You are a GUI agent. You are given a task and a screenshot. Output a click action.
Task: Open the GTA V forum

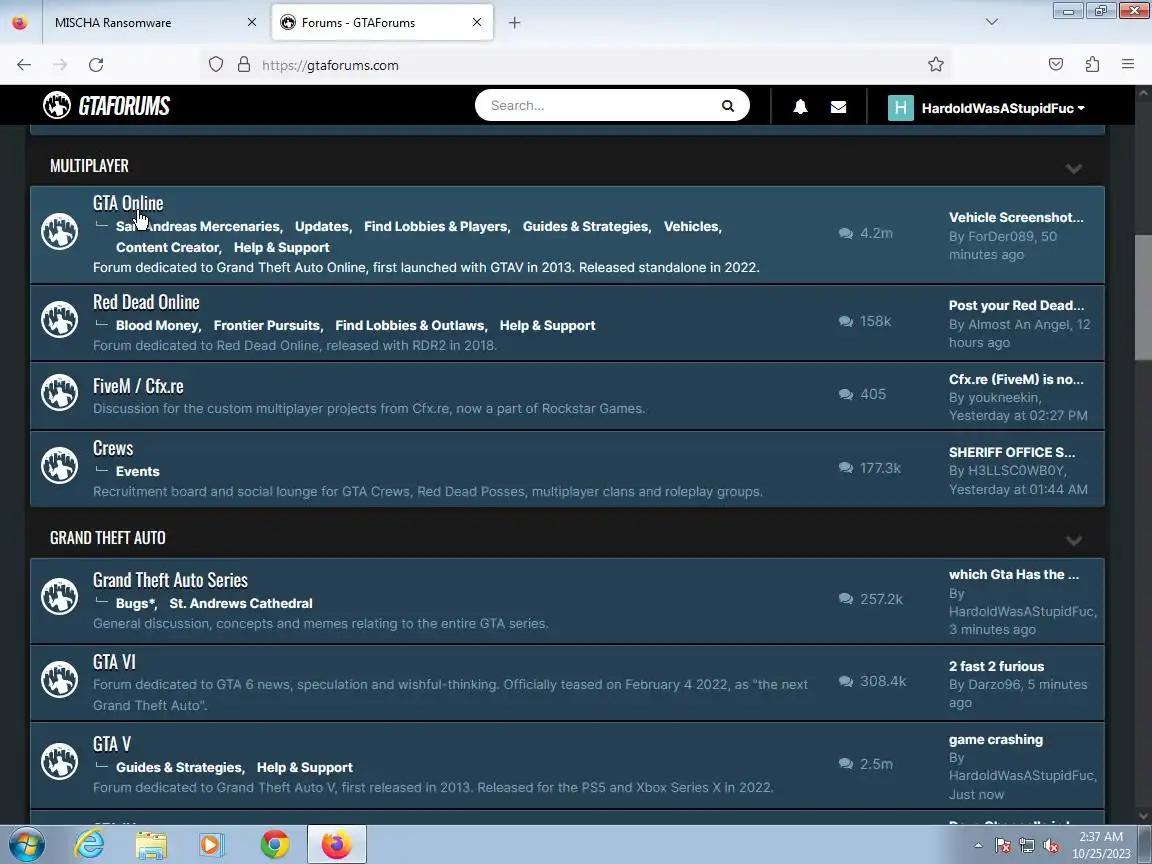tap(112, 744)
